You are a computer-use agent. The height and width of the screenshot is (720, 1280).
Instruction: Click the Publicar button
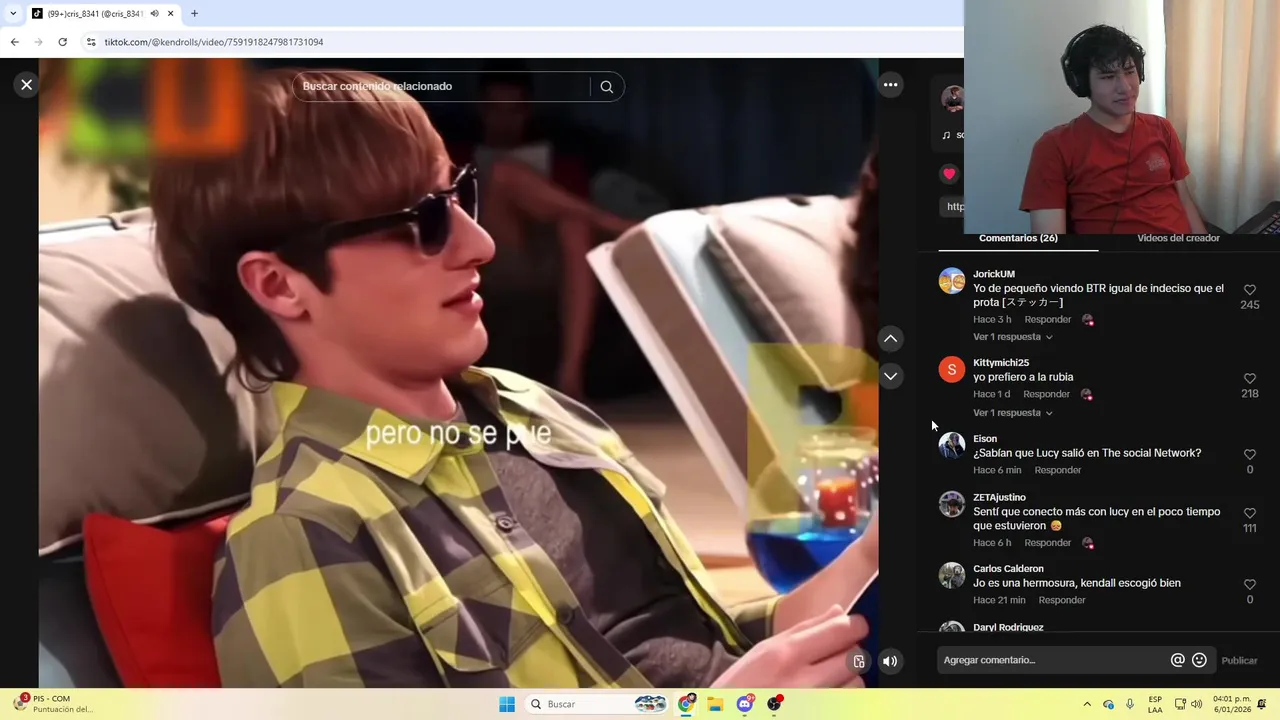(x=1239, y=661)
